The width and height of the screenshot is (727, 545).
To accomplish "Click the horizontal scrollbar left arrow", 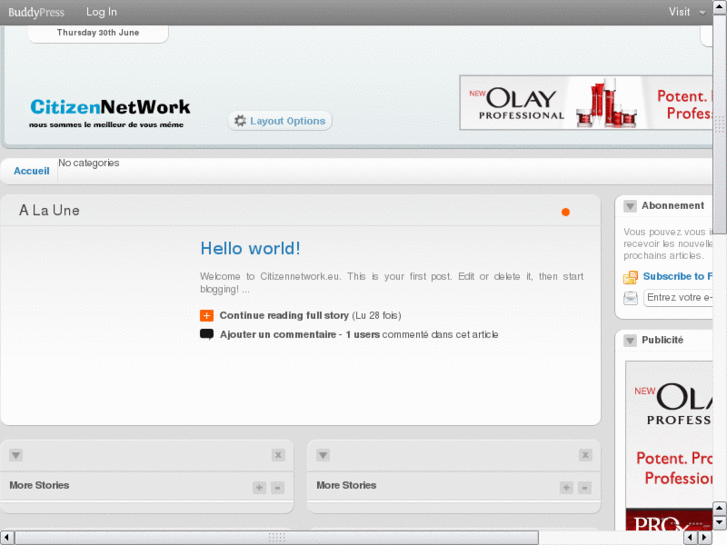I will click(x=7, y=538).
